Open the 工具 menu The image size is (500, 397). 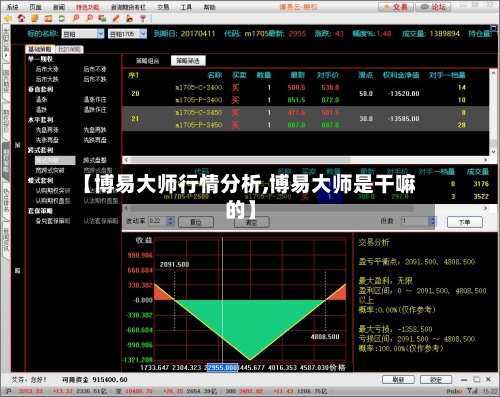tap(186, 7)
